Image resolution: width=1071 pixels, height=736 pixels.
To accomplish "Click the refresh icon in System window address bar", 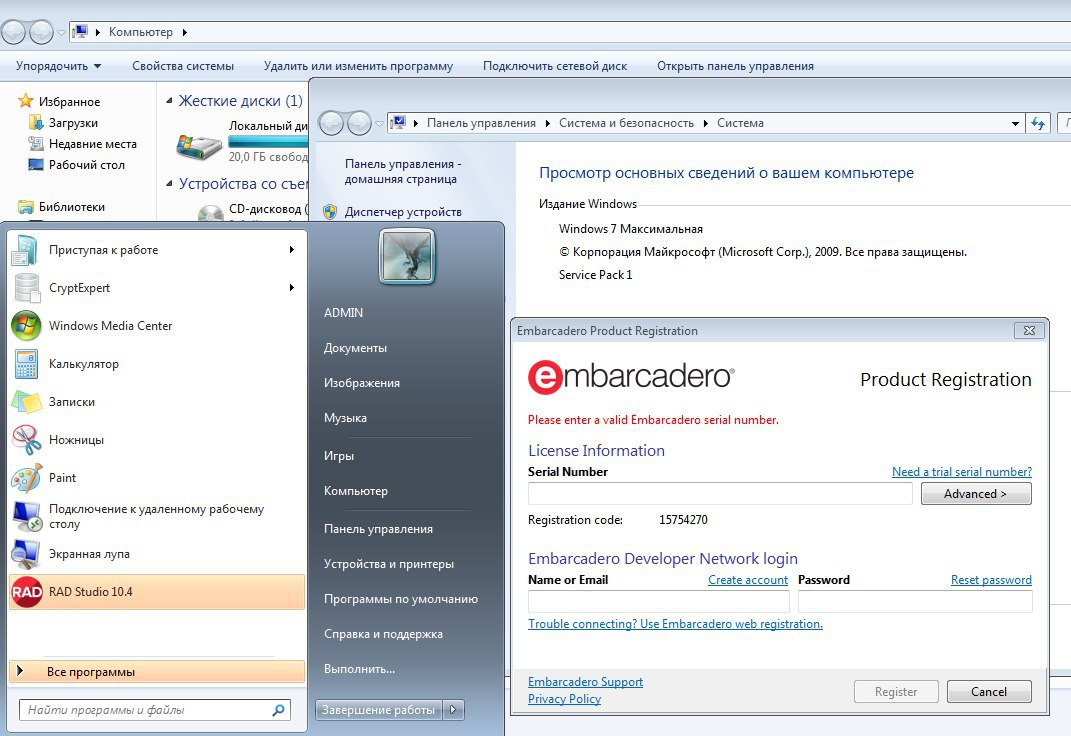I will tap(1038, 124).
